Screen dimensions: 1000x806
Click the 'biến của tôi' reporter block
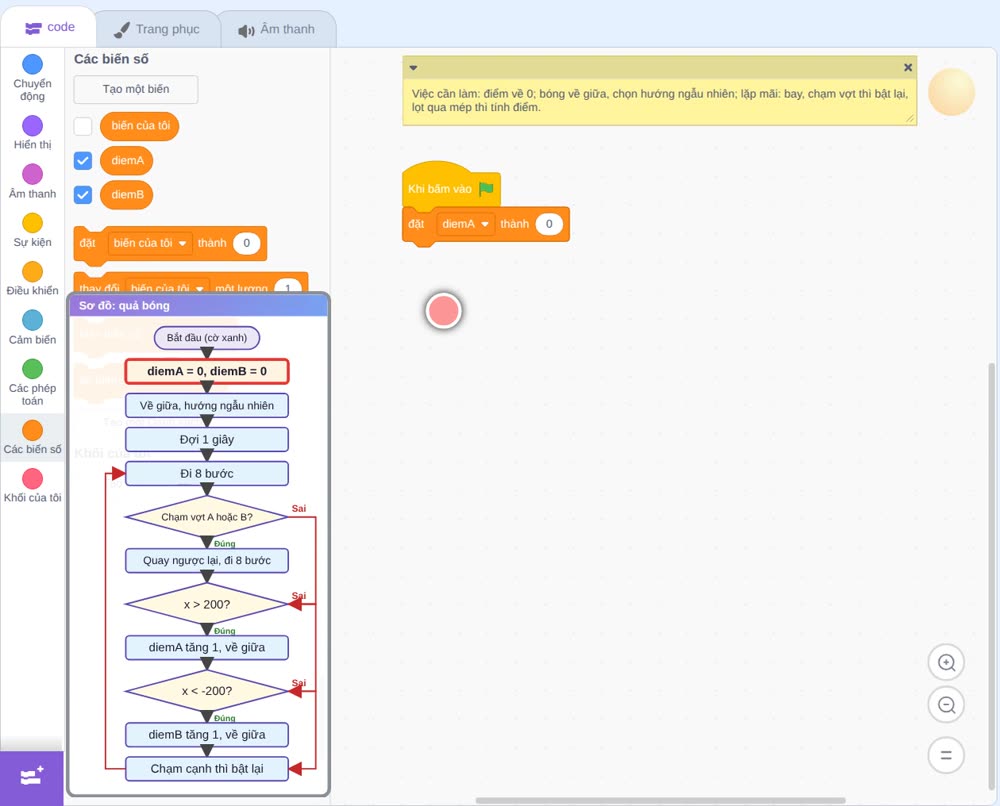click(x=140, y=126)
